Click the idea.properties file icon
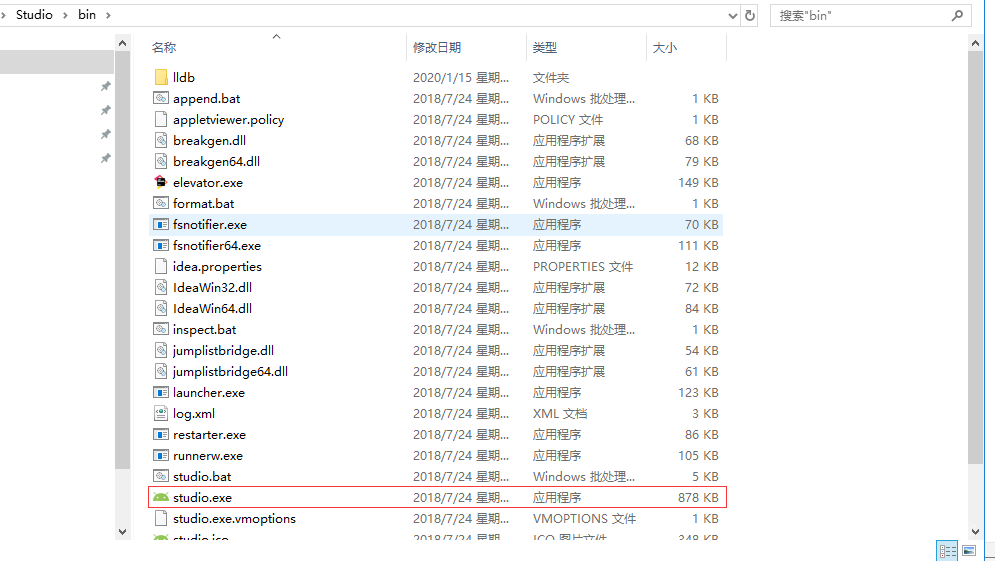 click(x=161, y=267)
